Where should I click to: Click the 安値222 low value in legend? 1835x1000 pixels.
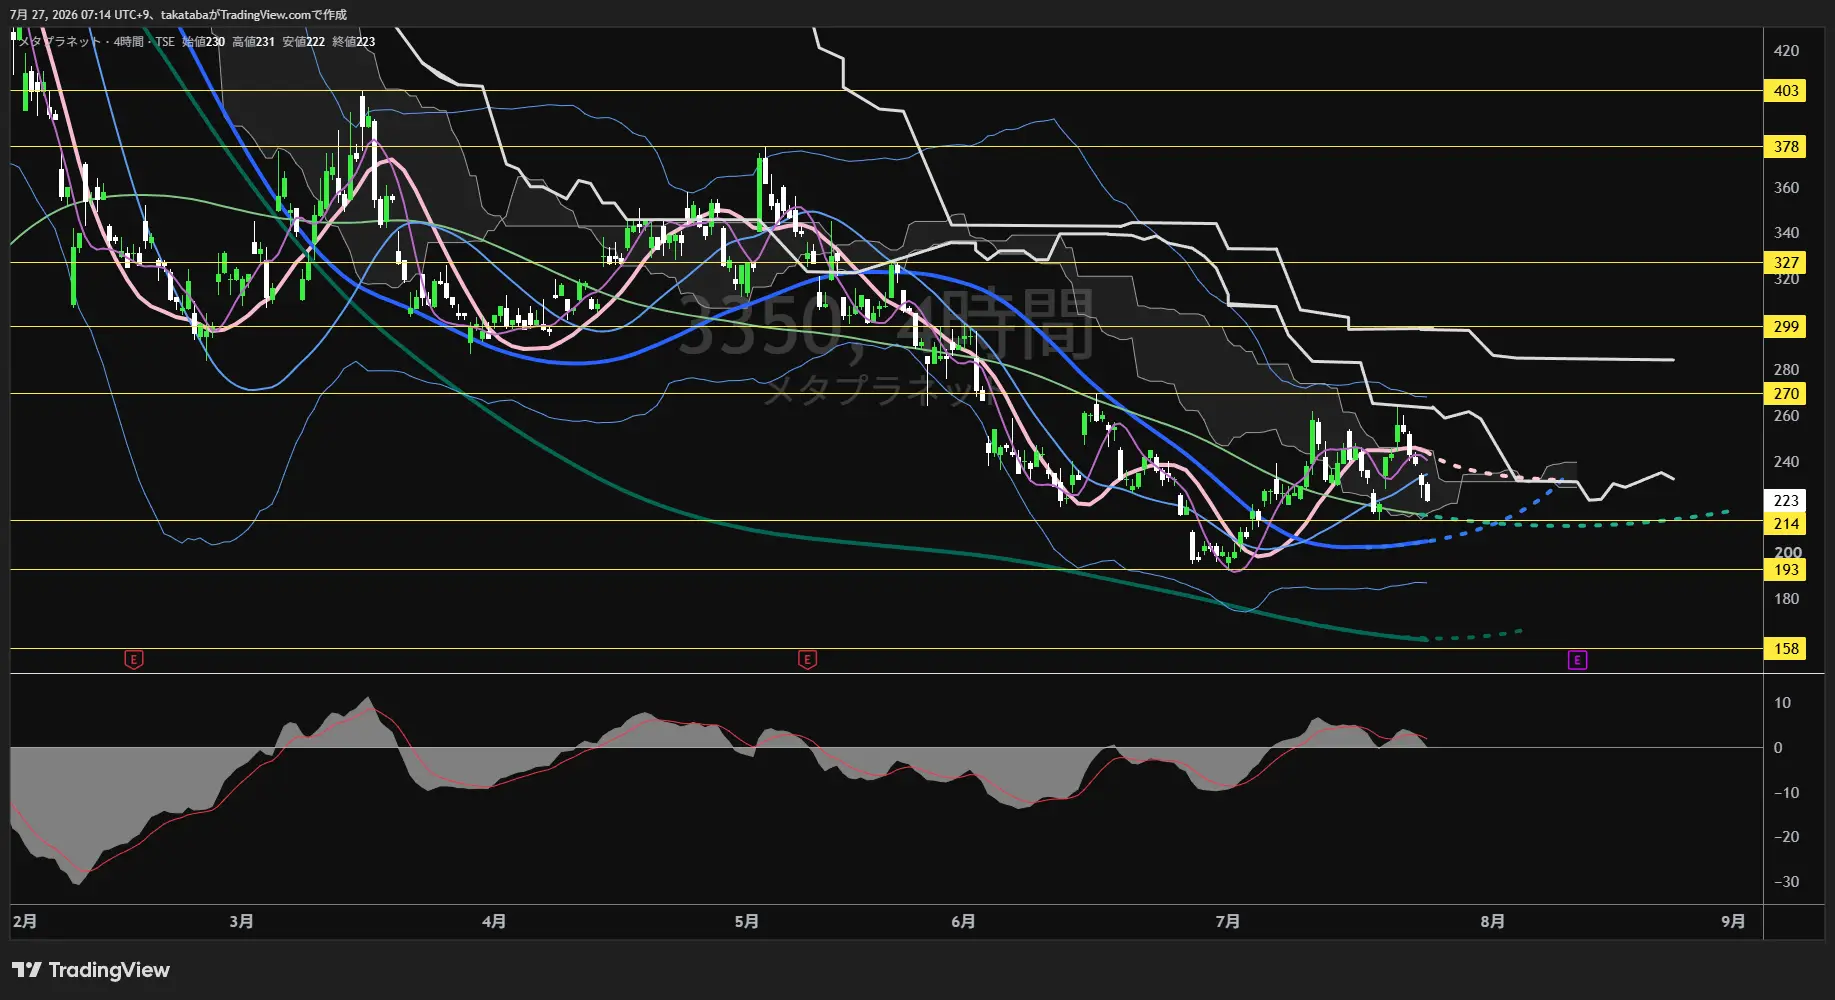pyautogui.click(x=303, y=42)
